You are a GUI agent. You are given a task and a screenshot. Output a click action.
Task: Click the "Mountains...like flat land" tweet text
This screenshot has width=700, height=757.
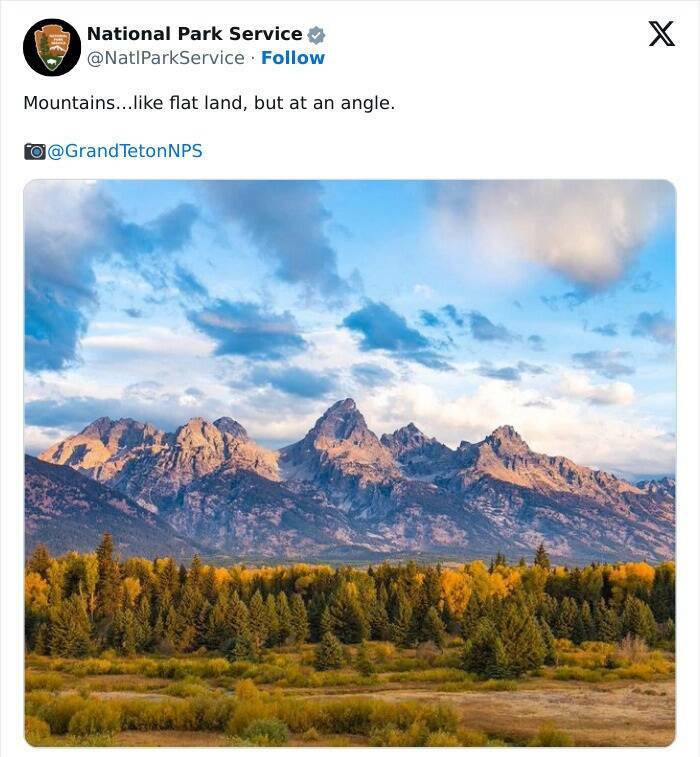tap(209, 103)
